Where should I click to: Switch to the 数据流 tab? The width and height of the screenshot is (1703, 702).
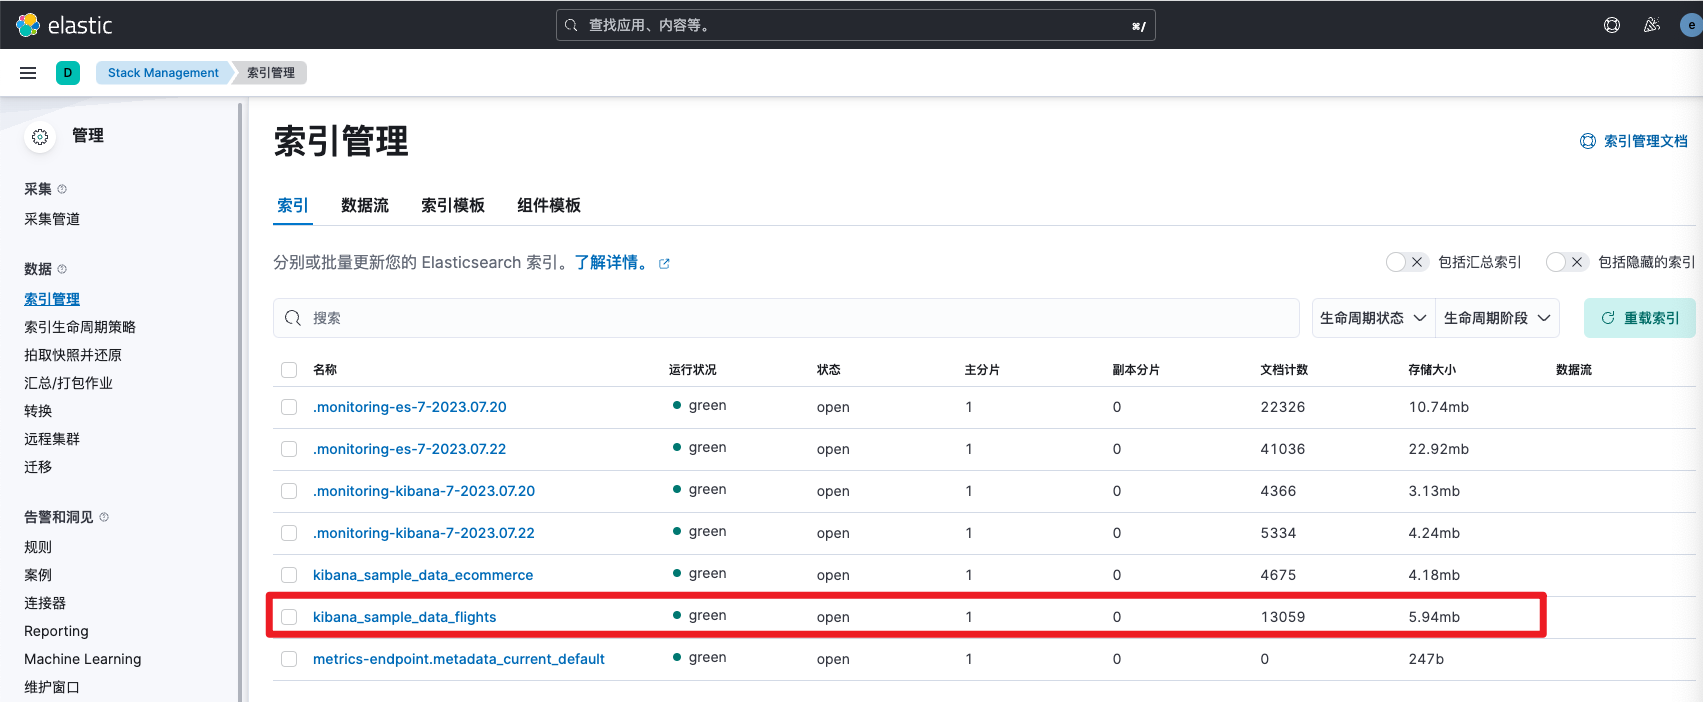click(365, 205)
